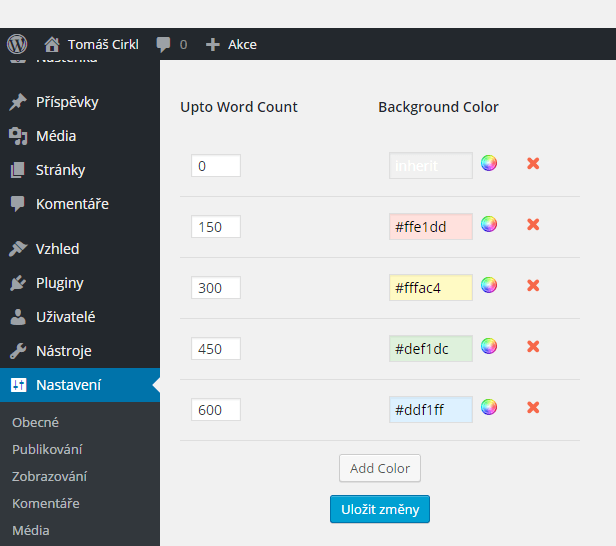Click the Uložit změny button

[x=380, y=509]
